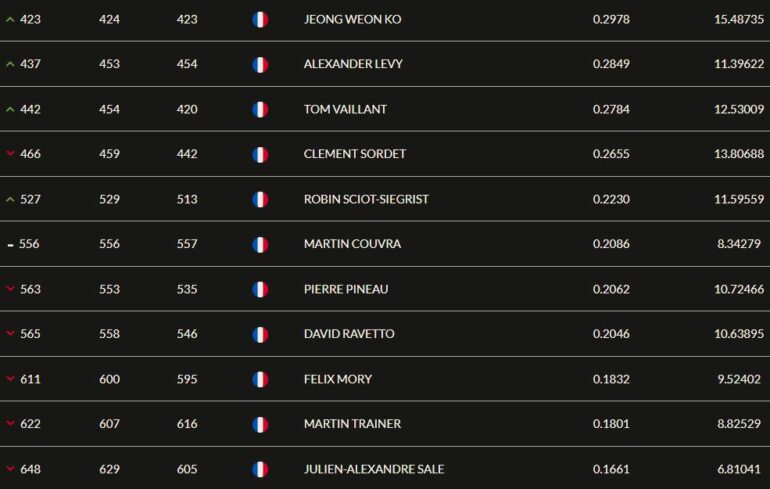The height and width of the screenshot is (489, 770).
Task: Click the green up arrow beside rank 423
Action: click(x=10, y=19)
